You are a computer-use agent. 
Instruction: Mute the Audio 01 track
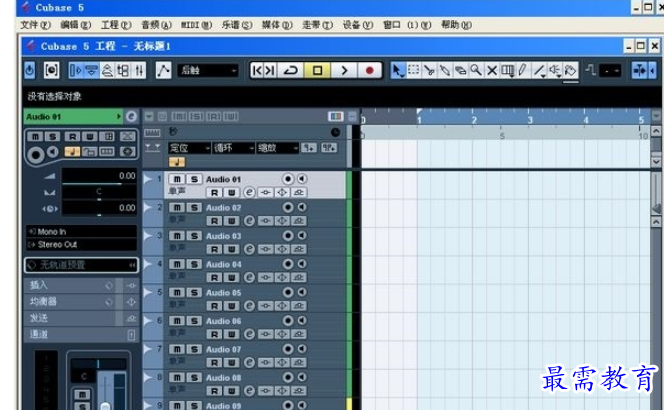tap(177, 179)
